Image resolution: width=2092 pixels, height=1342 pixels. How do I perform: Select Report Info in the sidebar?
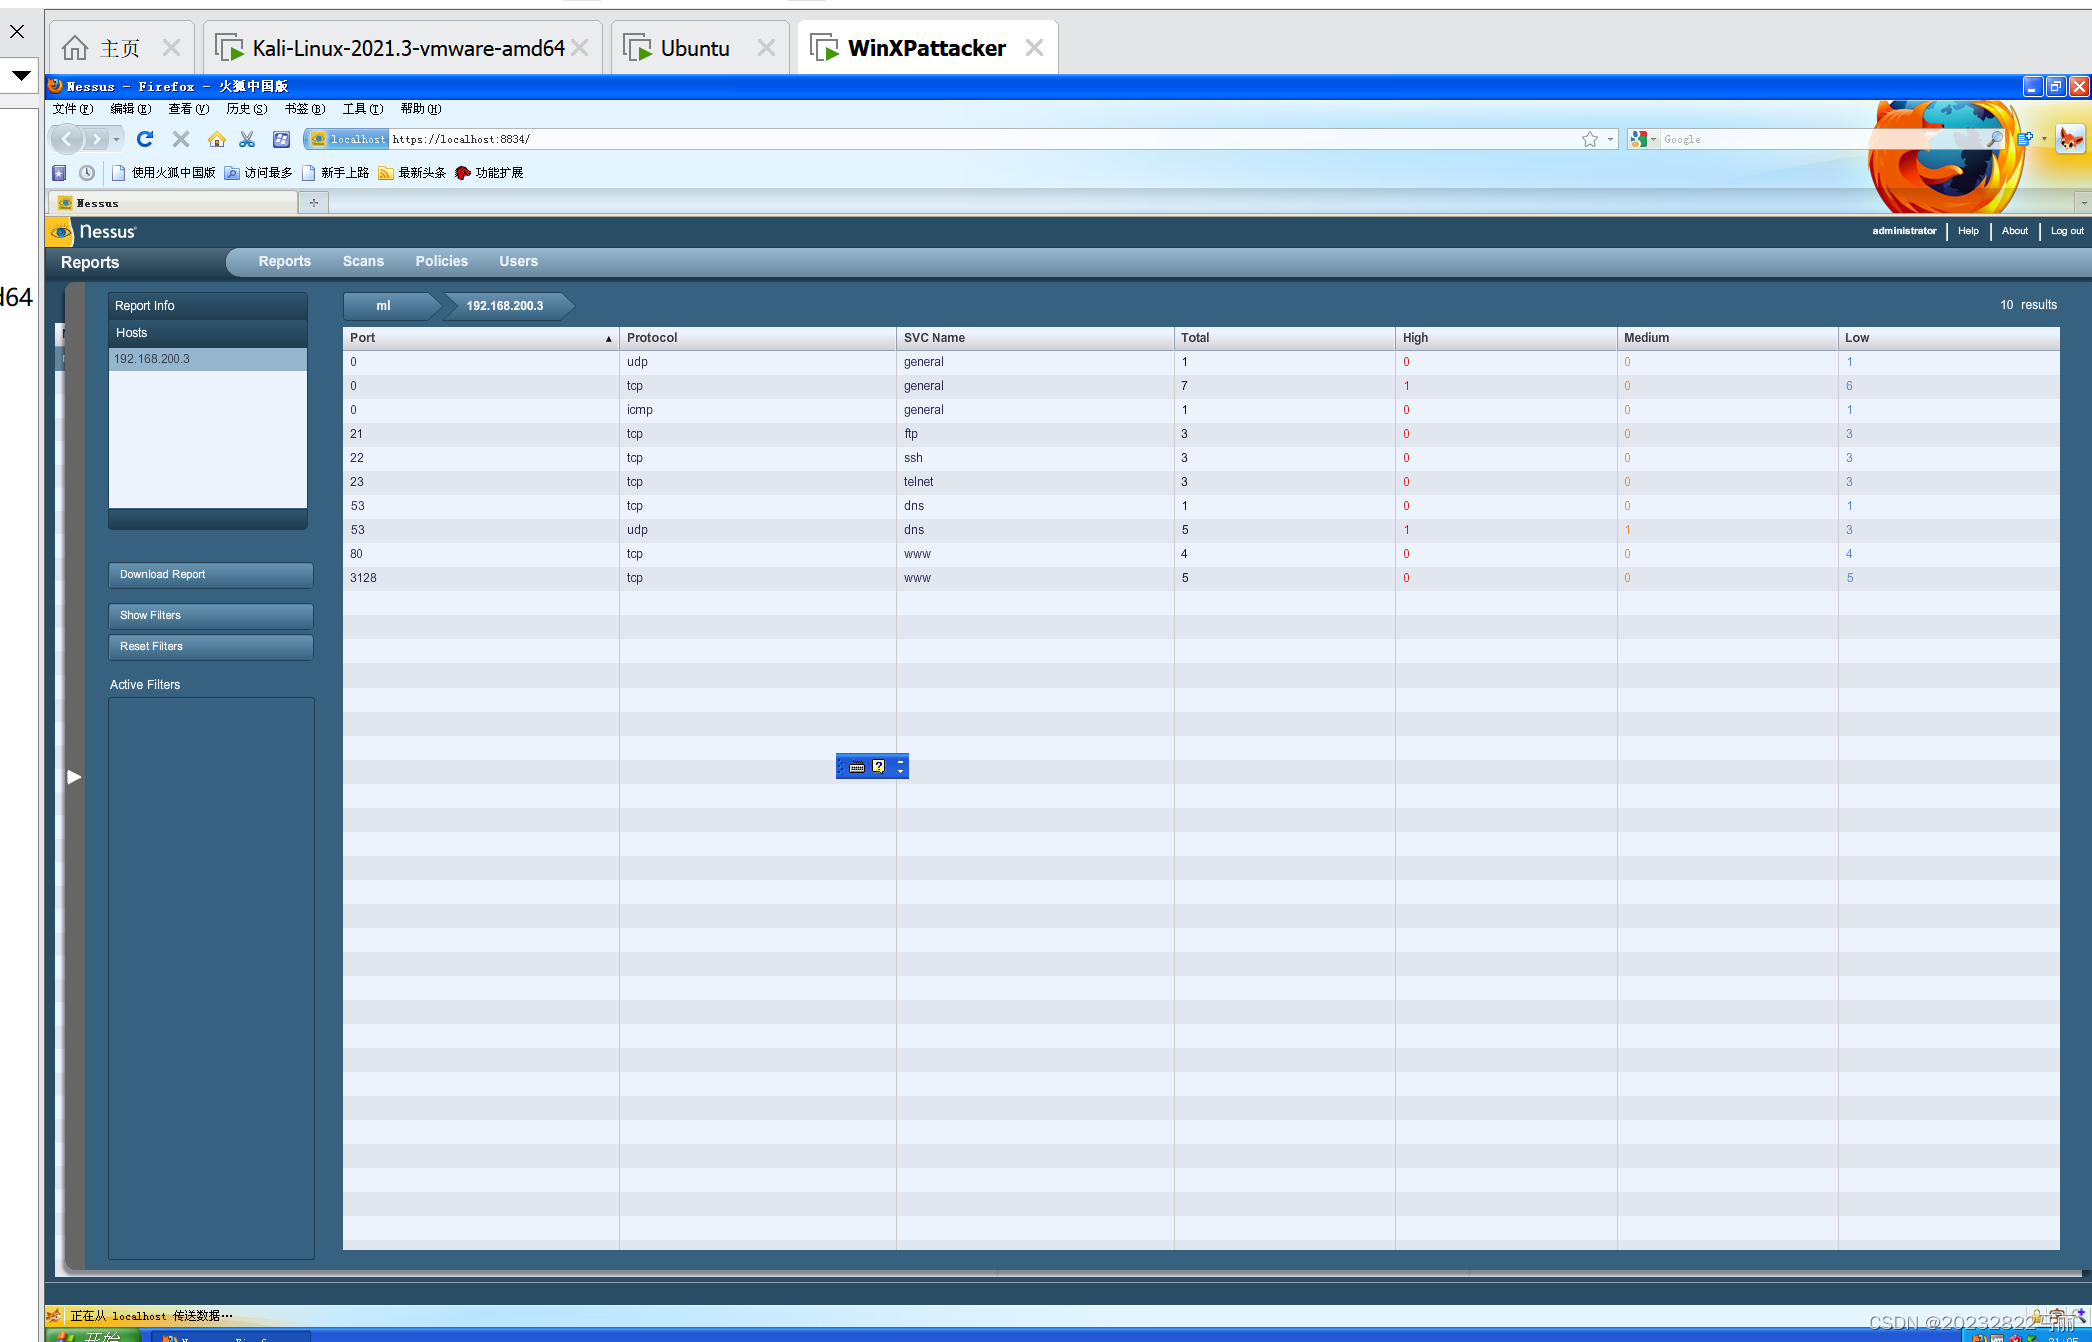coord(208,306)
